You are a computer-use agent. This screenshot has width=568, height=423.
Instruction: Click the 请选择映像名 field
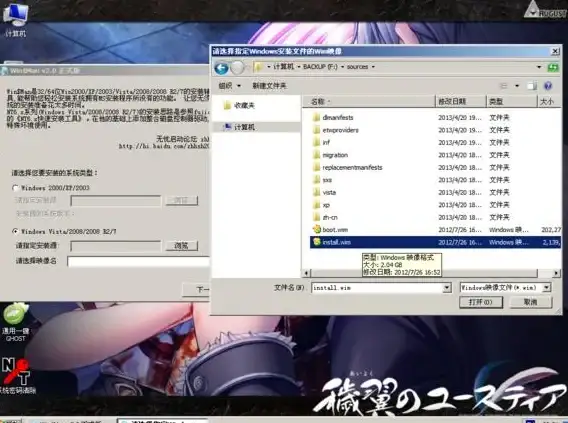(x=138, y=261)
